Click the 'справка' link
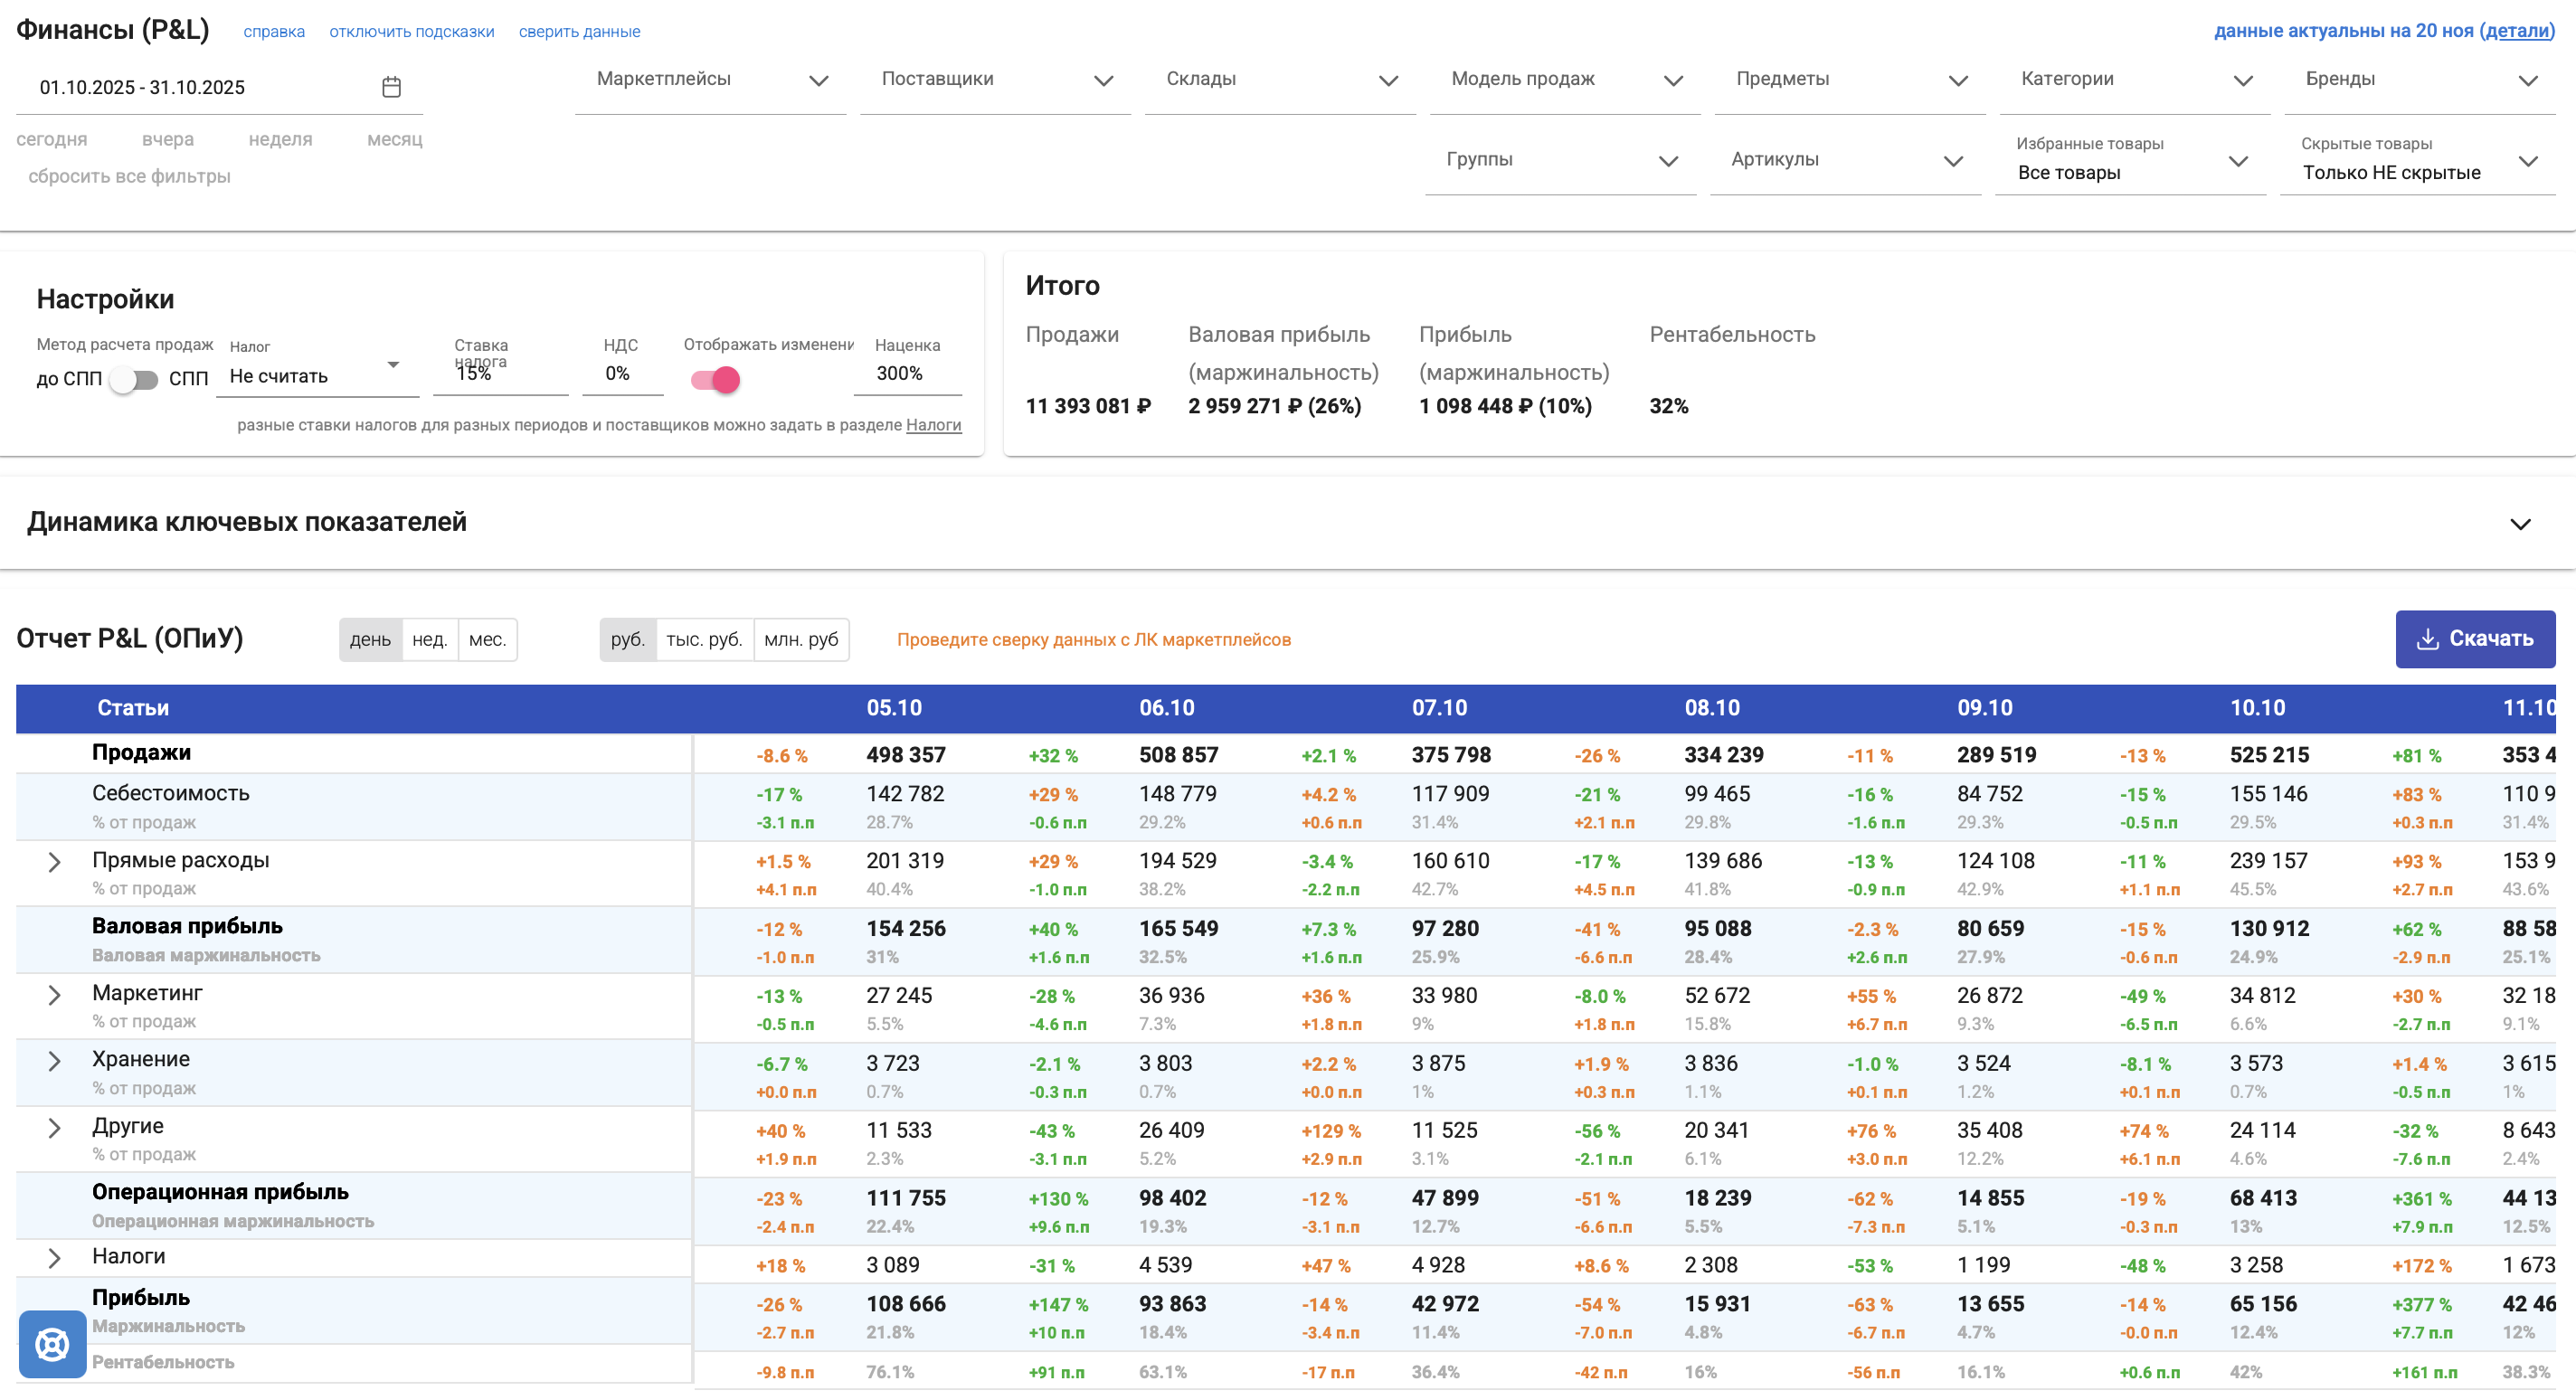 [x=274, y=31]
